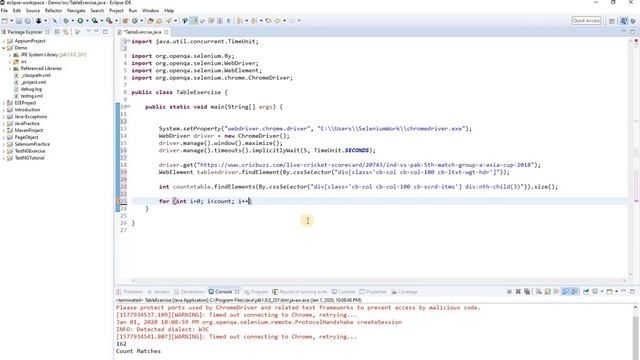Click the editor horizontal scrollbar
Image resolution: width=640 pixels, height=360 pixels.
click(x=379, y=280)
